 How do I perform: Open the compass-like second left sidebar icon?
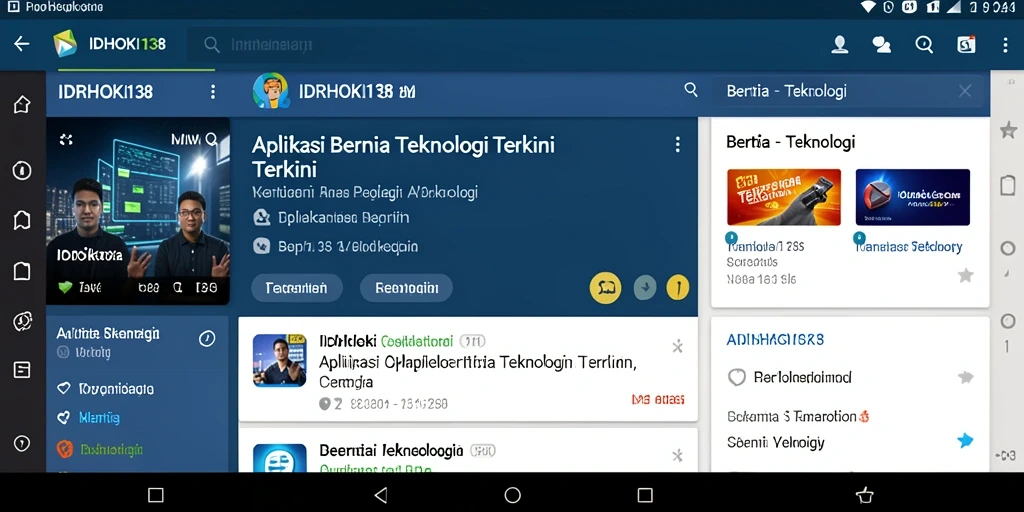22,170
